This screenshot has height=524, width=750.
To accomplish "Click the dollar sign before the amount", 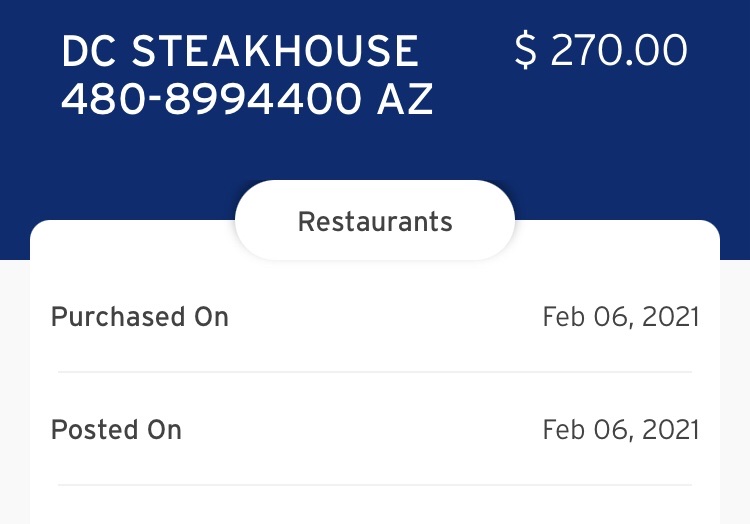I will click(x=525, y=51).
